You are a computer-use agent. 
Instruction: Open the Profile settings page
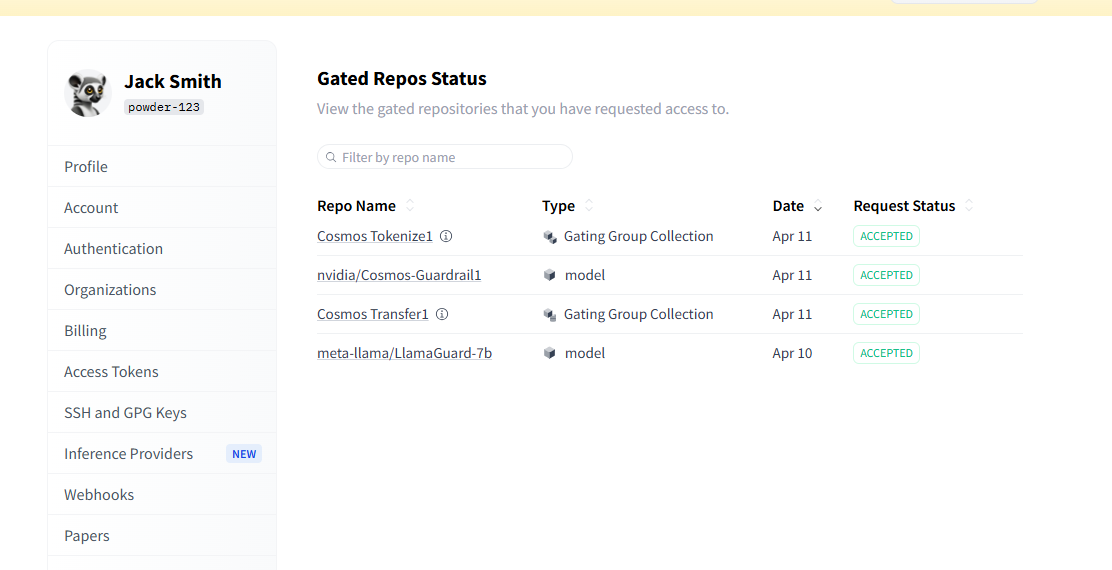pyautogui.click(x=162, y=167)
